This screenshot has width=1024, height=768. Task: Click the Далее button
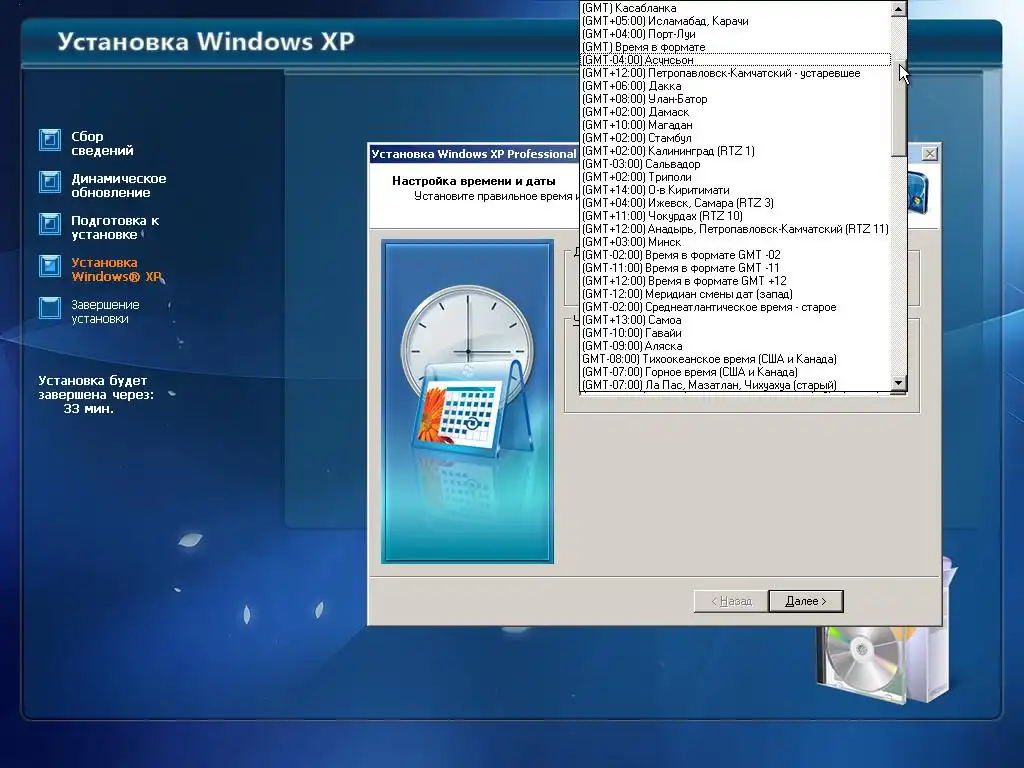[806, 601]
